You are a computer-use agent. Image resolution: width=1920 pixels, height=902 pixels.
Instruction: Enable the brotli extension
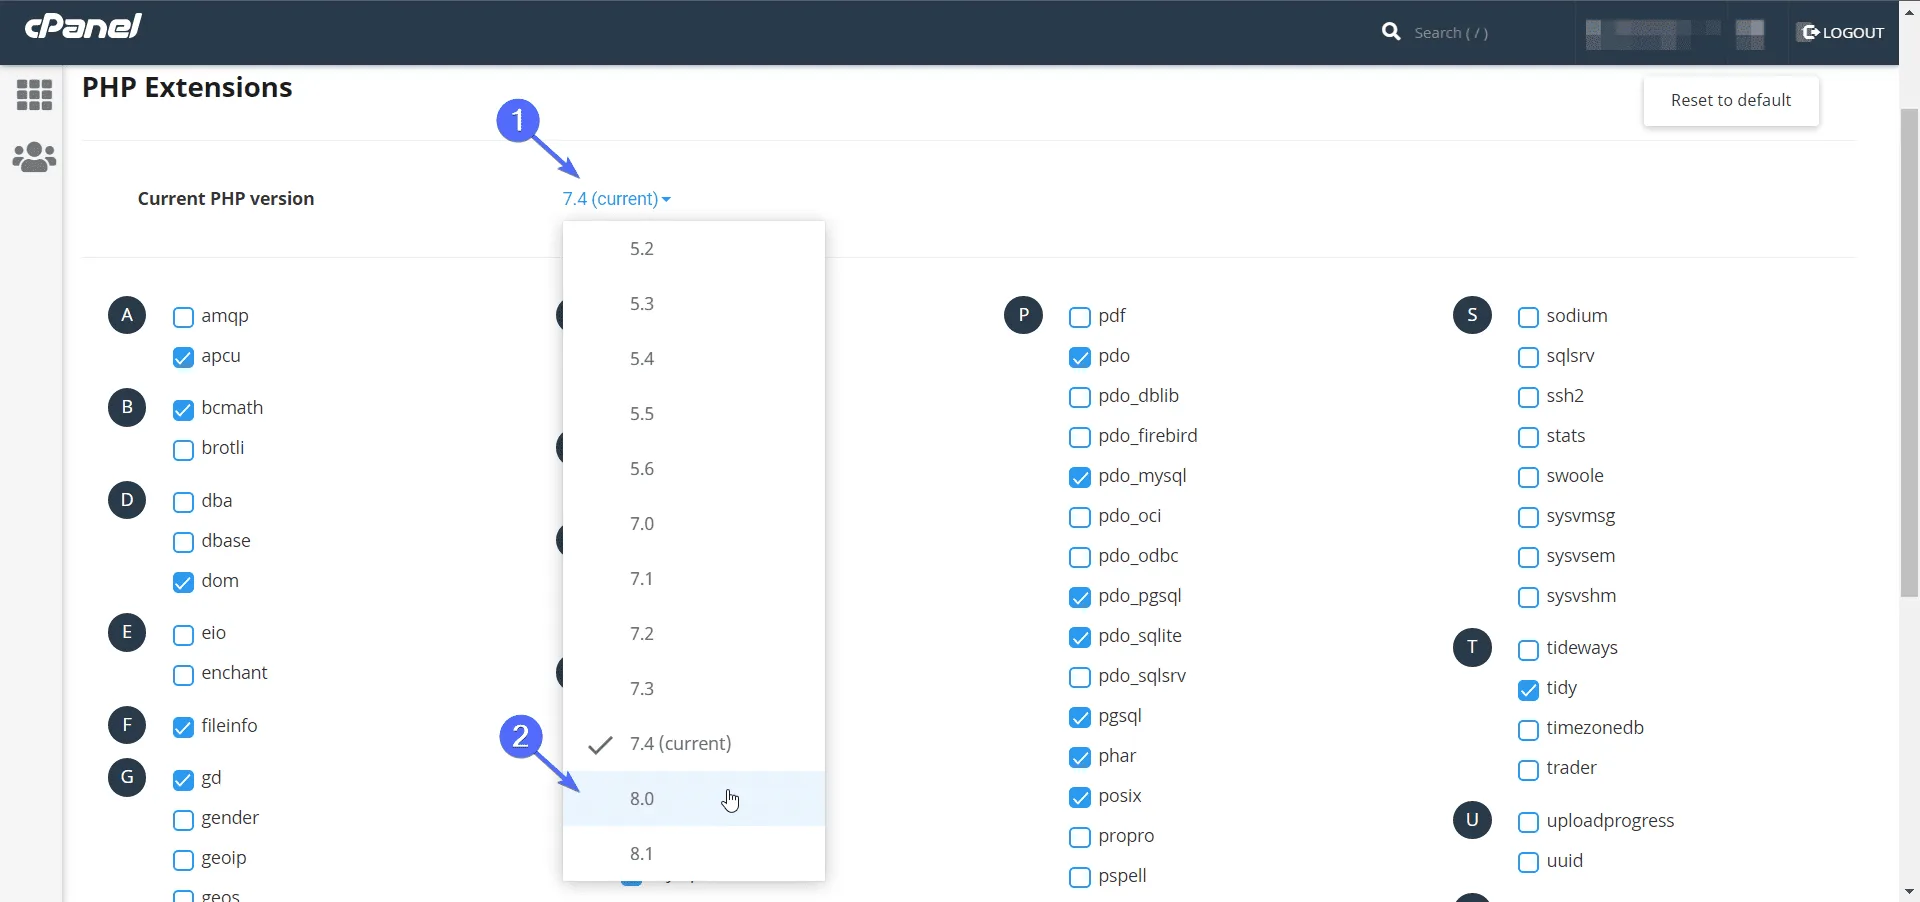coord(183,449)
